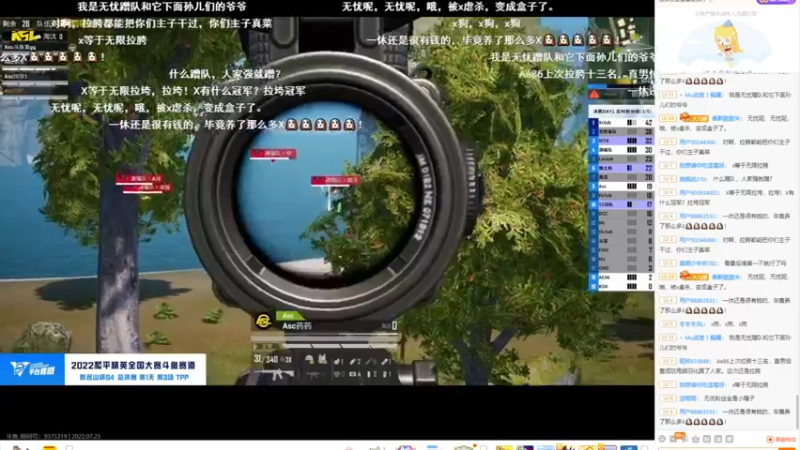800x450 pixels.
Task: Click the KDA row with 0 points
Action: tap(621, 286)
